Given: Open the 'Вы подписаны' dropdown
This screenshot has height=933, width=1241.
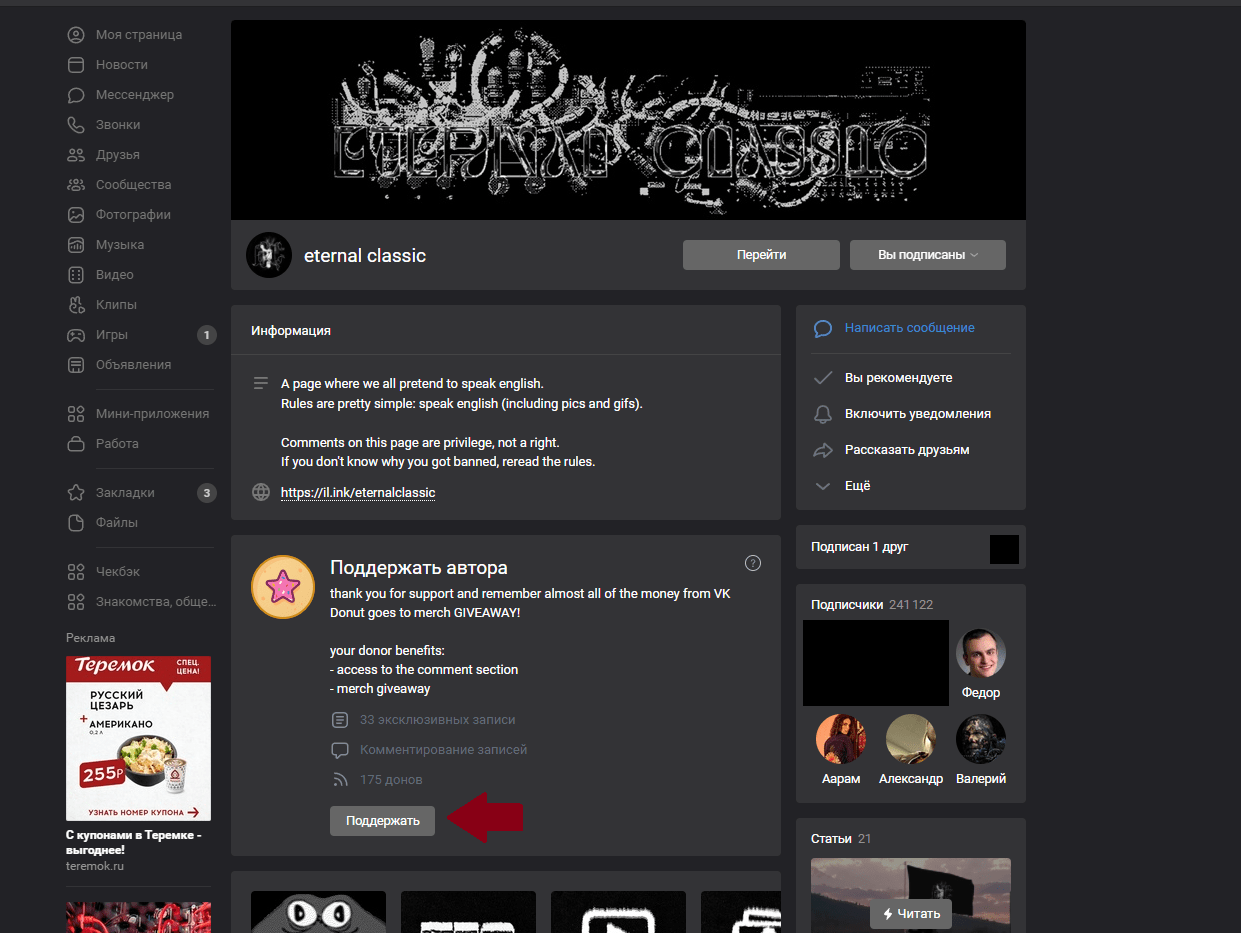Looking at the screenshot, I should pos(927,255).
